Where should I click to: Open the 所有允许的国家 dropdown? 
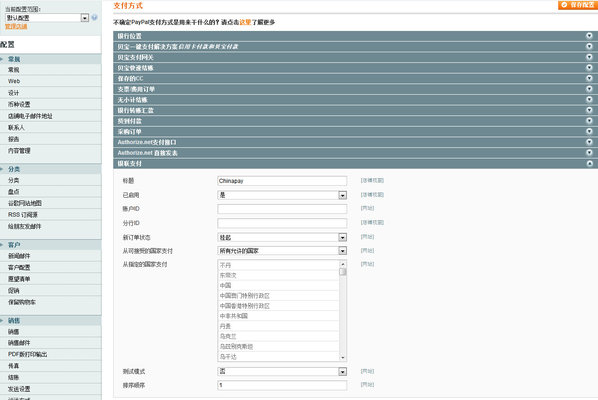(282, 251)
